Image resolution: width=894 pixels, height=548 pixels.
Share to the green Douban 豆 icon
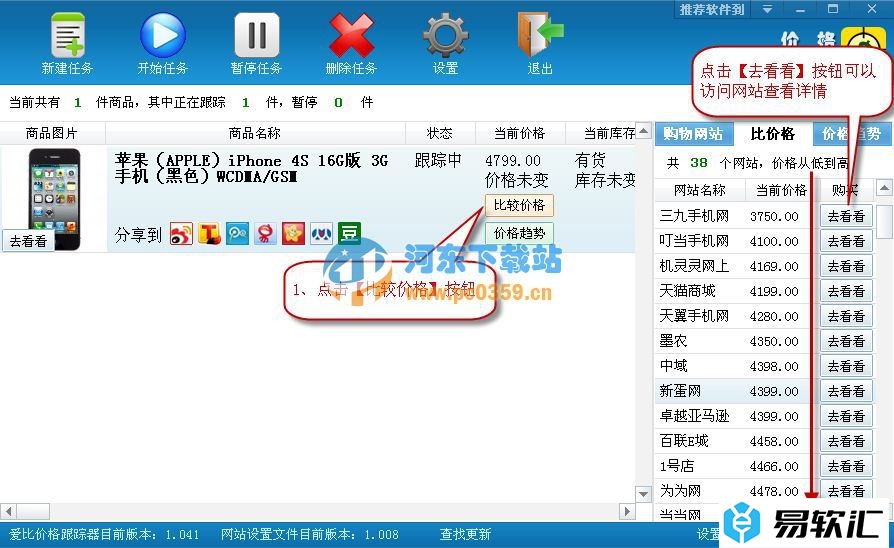(x=349, y=234)
